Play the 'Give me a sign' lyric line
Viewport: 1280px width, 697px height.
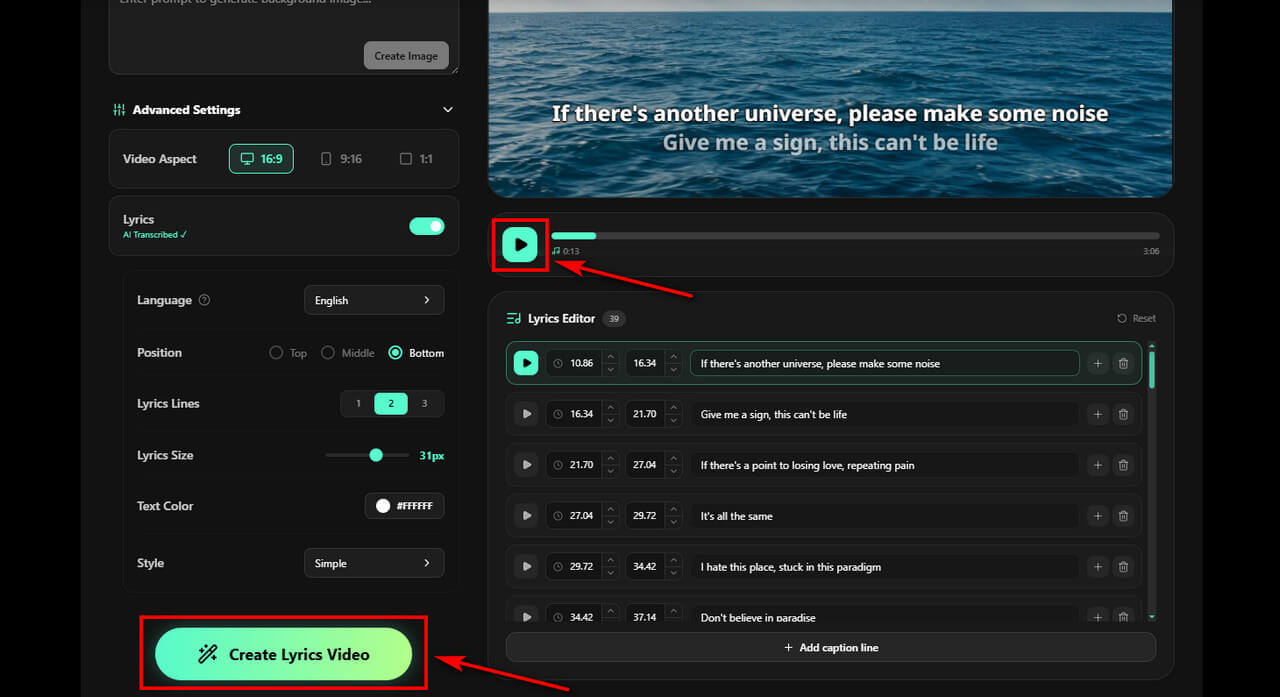[x=526, y=414]
